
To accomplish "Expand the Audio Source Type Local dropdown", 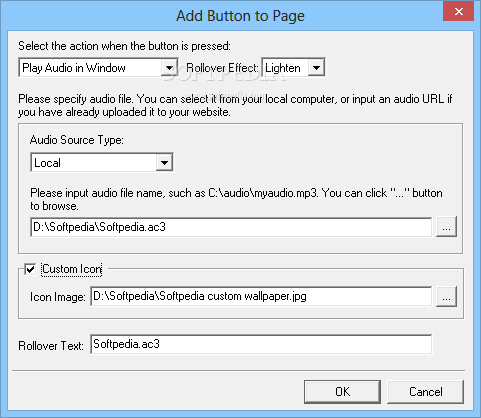I will pos(102,163).
